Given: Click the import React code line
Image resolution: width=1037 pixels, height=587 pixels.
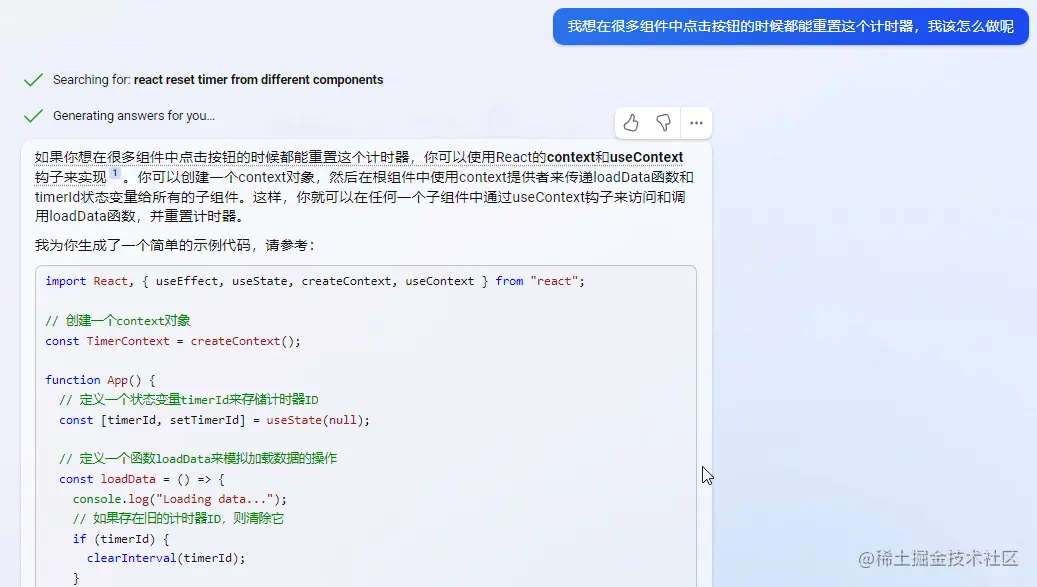Looking at the screenshot, I should (315, 281).
